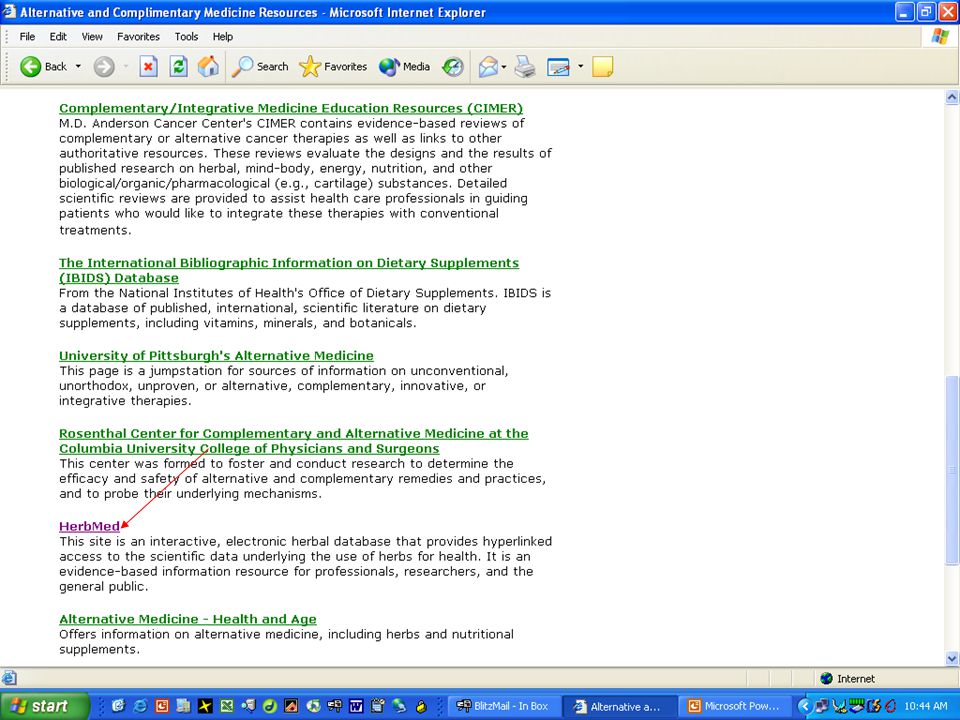Open the Favorites menu

point(138,37)
